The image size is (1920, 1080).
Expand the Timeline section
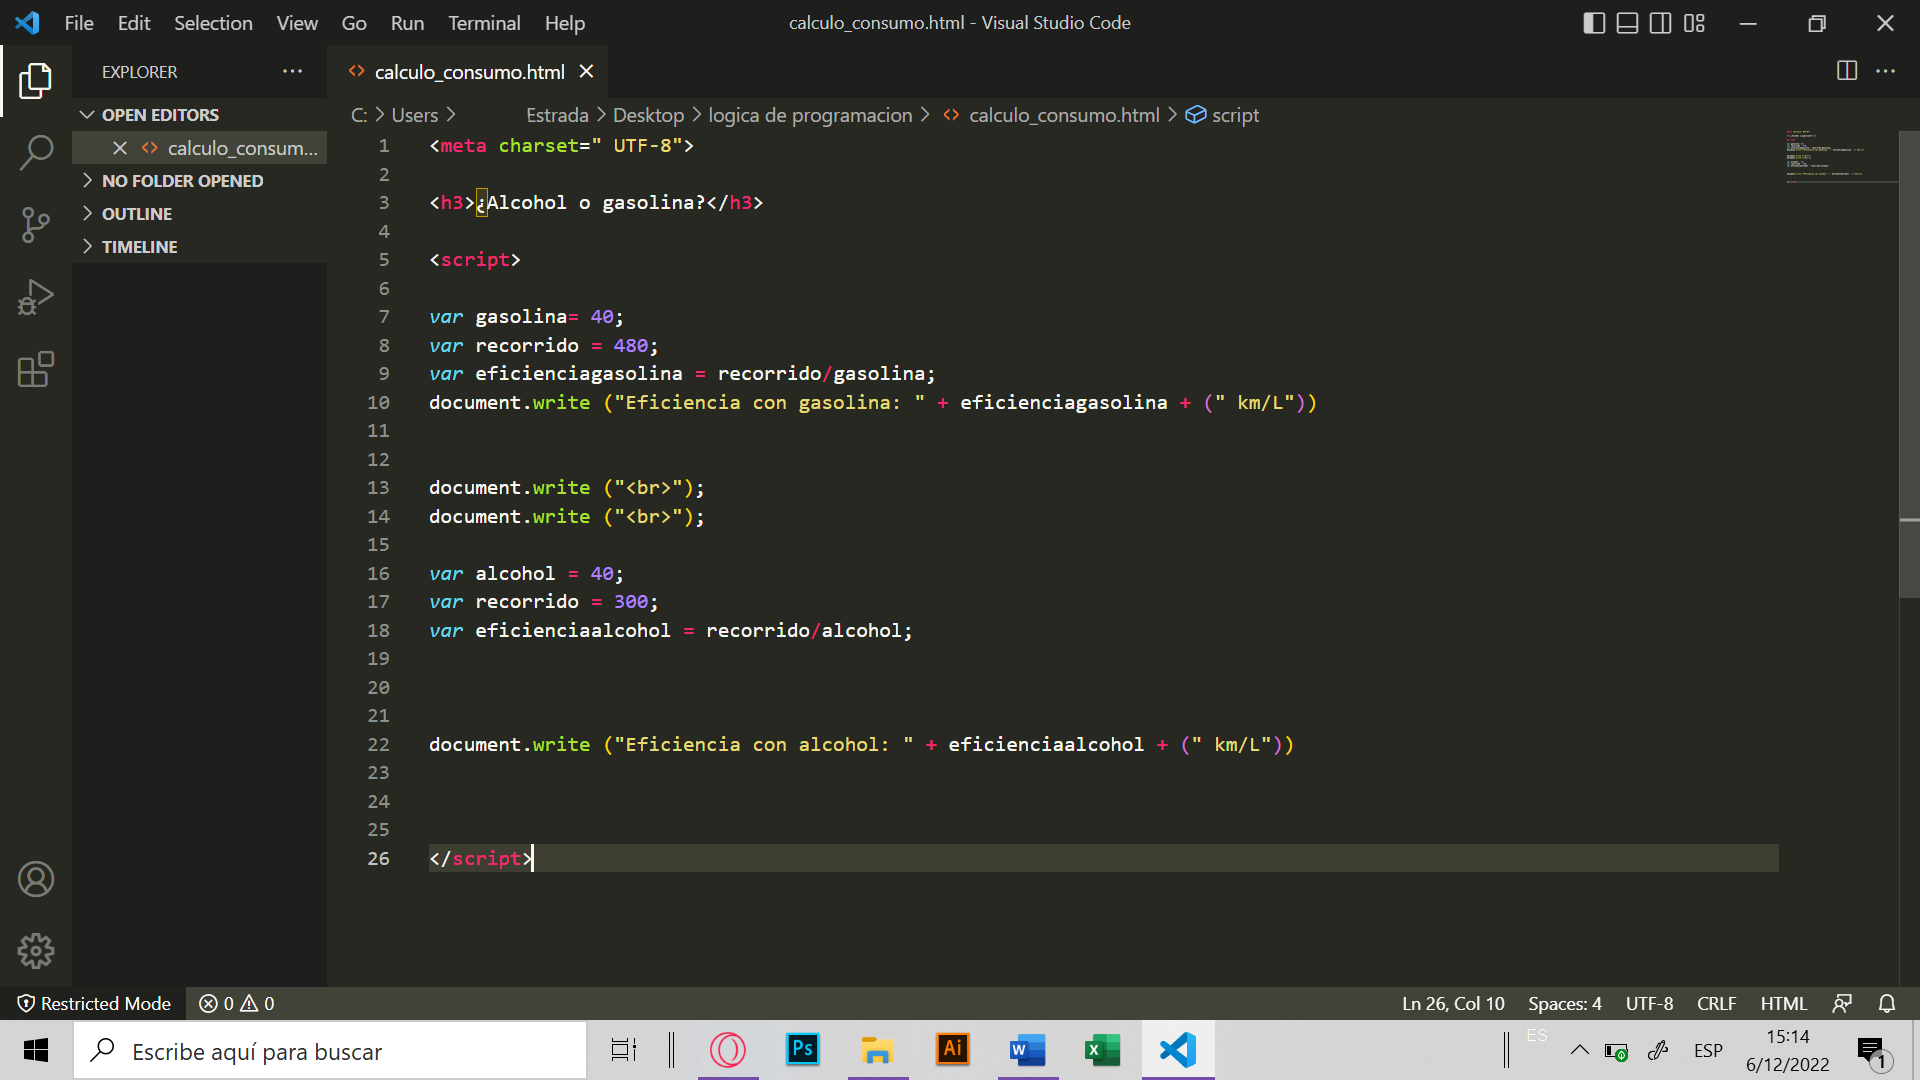pos(200,247)
